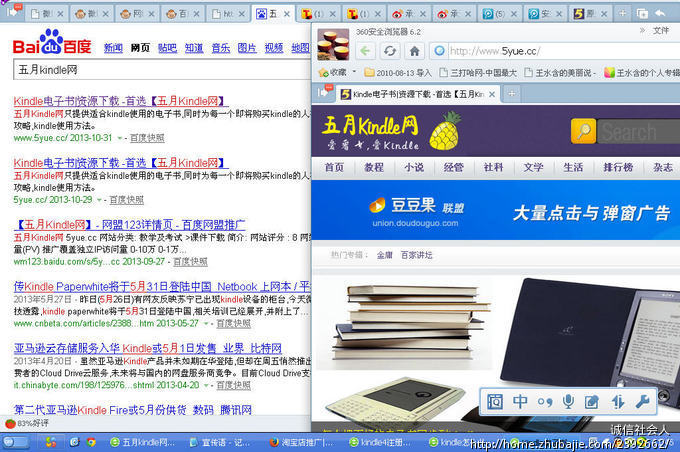Go to 首页 on 五月Kindle网
The width and height of the screenshot is (680, 452).
tap(334, 167)
